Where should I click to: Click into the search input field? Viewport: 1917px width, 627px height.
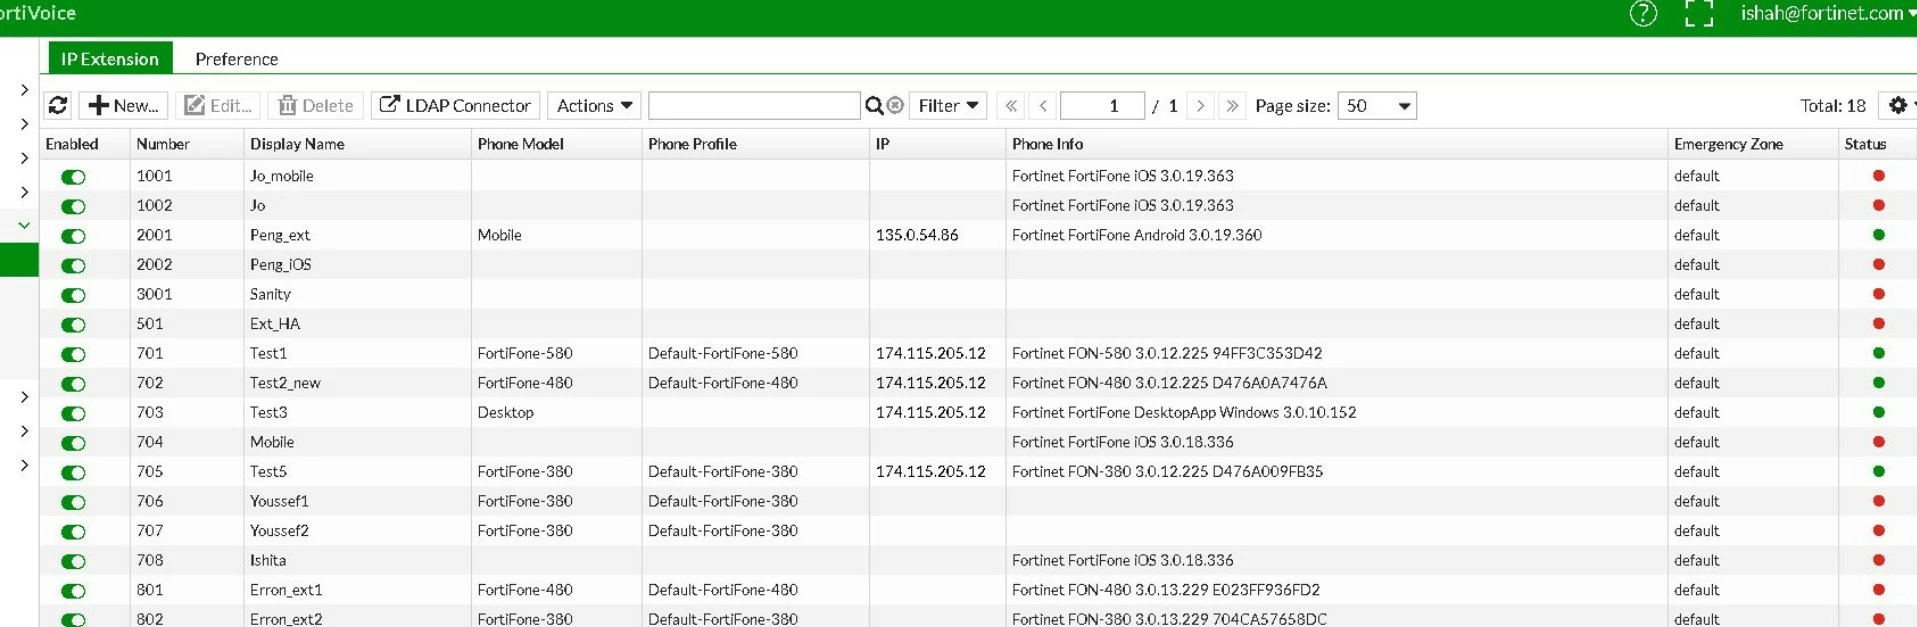point(754,105)
